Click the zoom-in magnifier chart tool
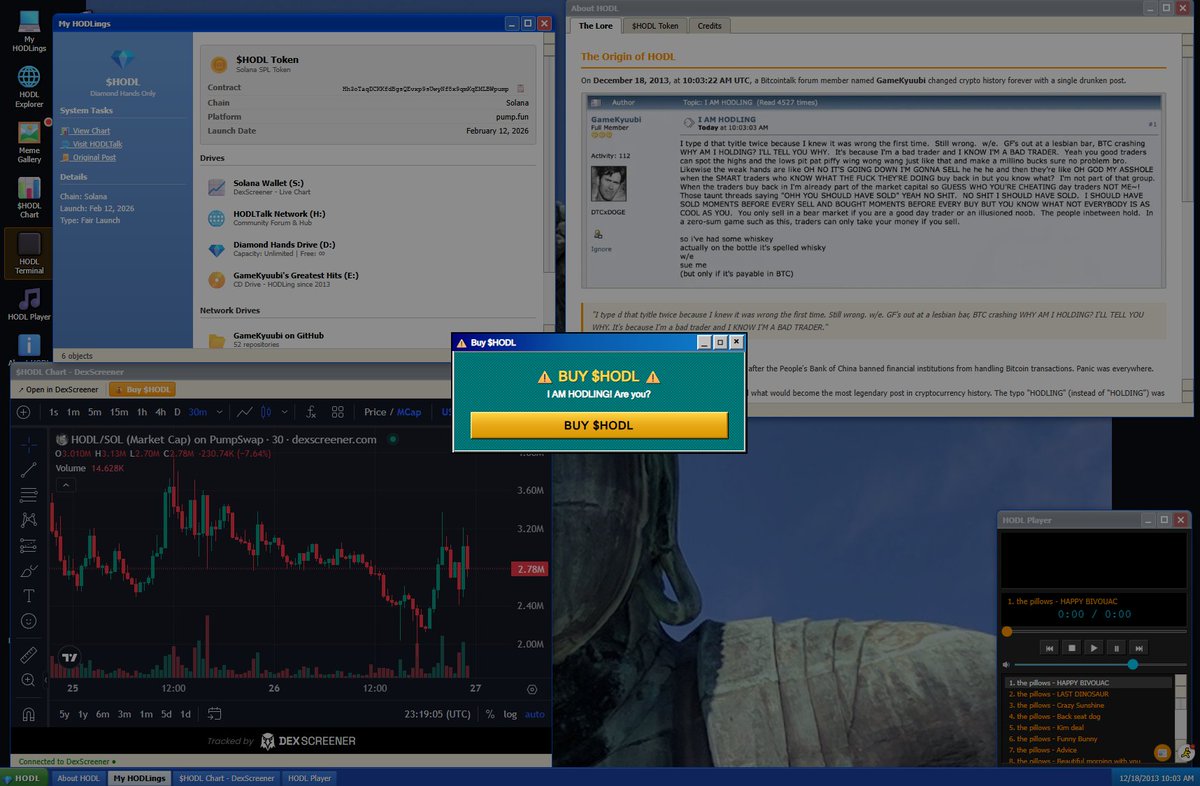 pyautogui.click(x=28, y=680)
